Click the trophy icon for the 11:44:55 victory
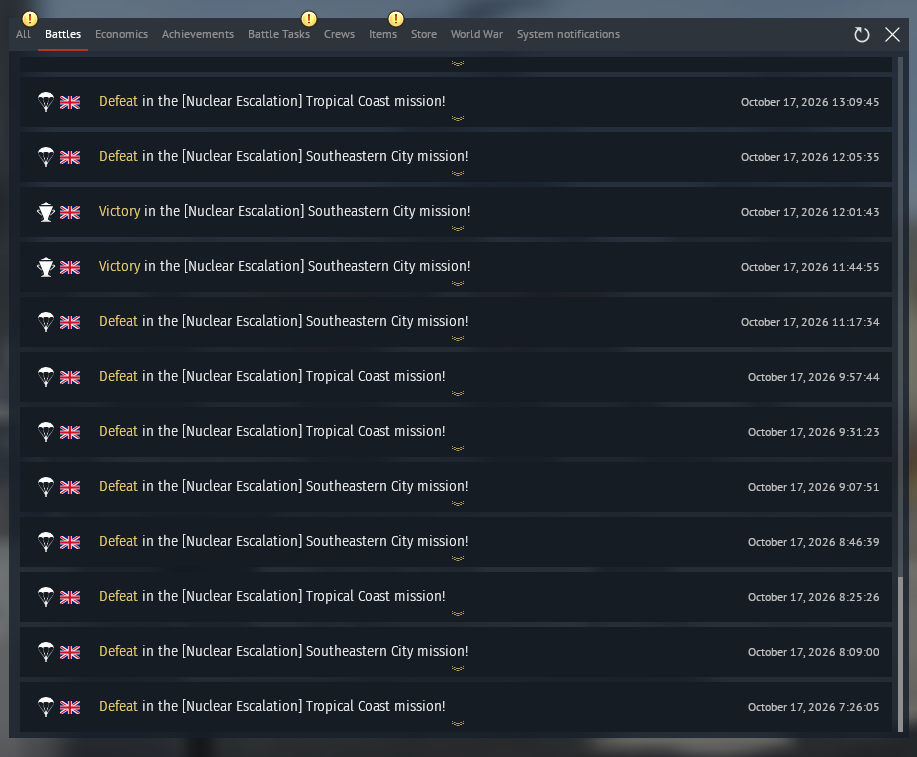Screen dimensions: 917x757 pos(46,267)
